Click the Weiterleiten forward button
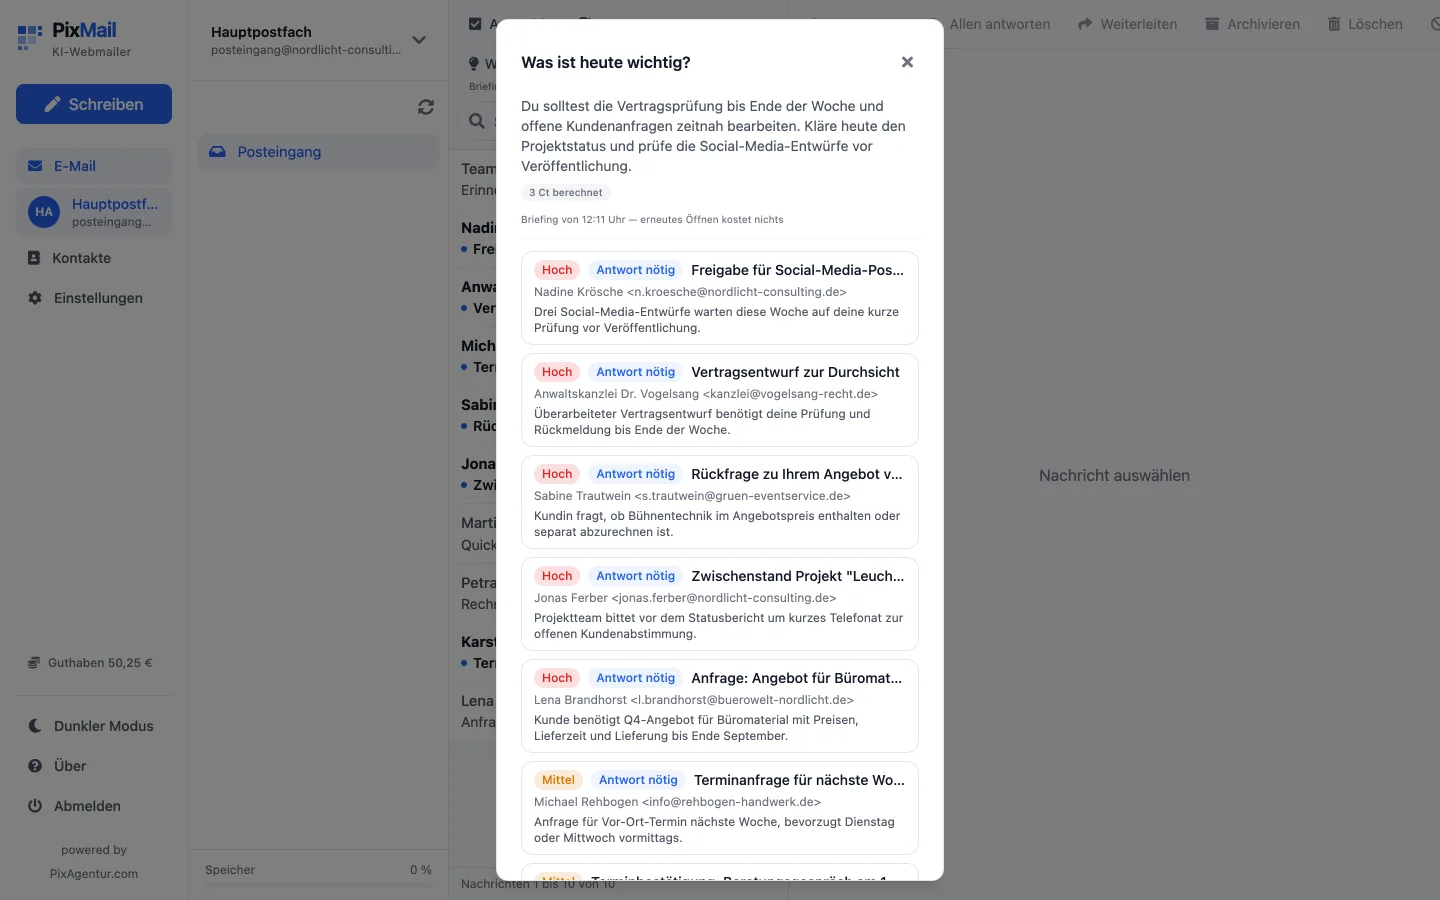This screenshot has height=900, width=1440. pos(1127,24)
